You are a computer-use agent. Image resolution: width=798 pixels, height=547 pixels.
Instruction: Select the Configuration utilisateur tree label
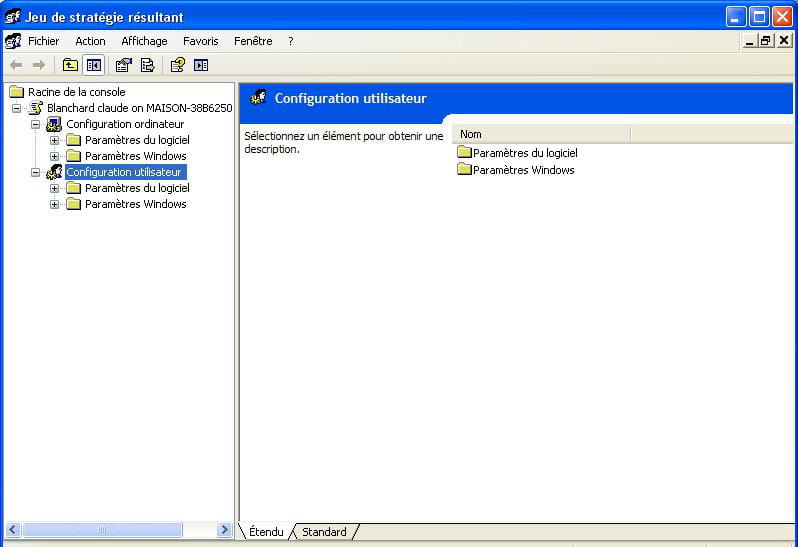click(x=124, y=172)
